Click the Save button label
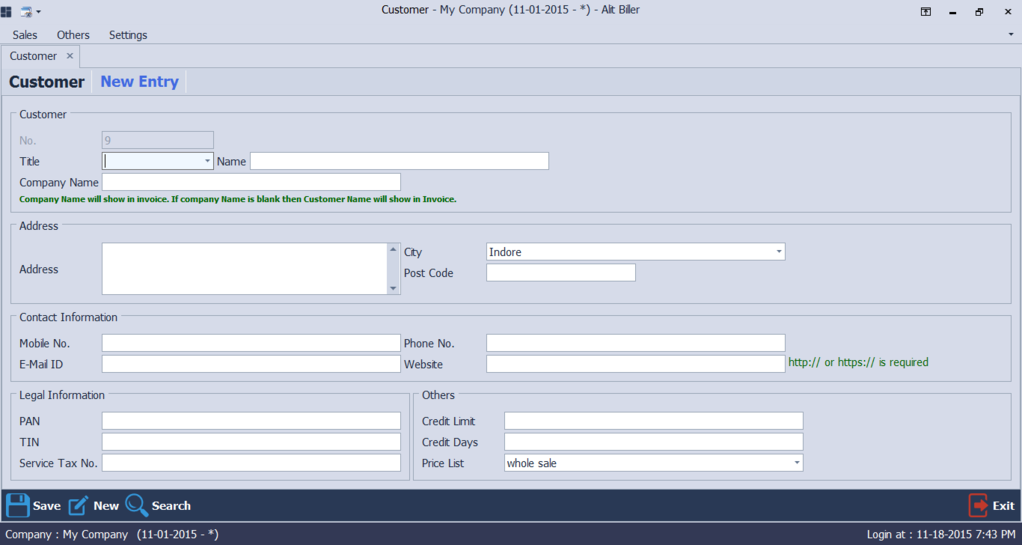The height and width of the screenshot is (545, 1022). point(47,506)
